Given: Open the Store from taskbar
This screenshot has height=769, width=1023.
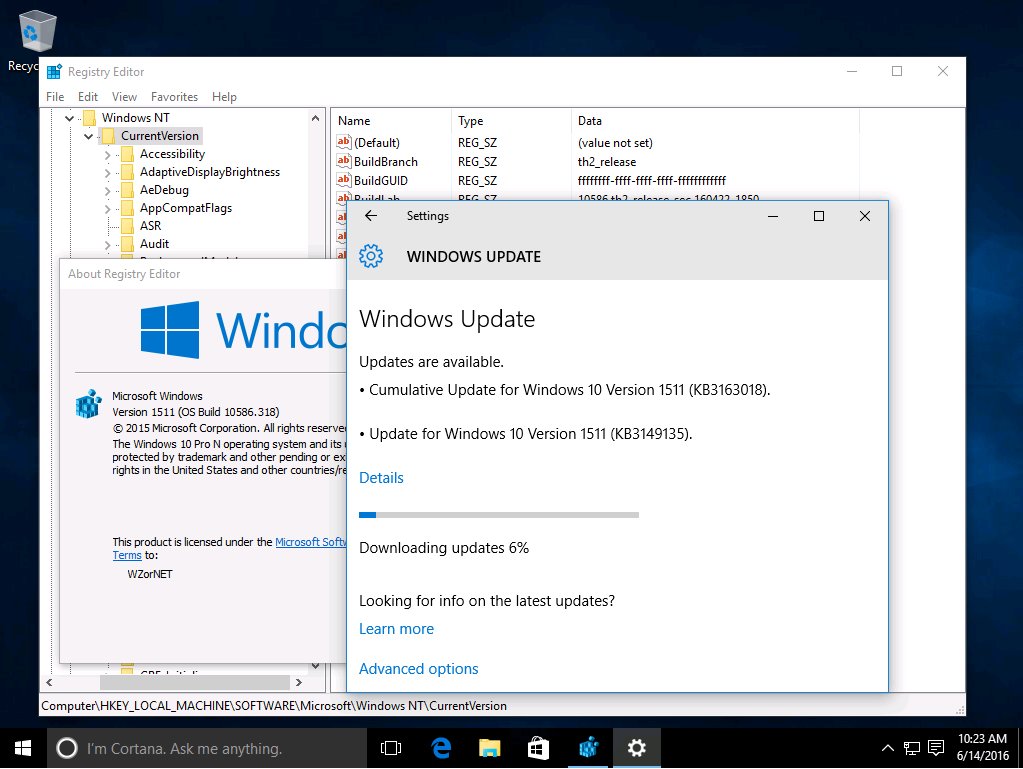Looking at the screenshot, I should [x=538, y=748].
